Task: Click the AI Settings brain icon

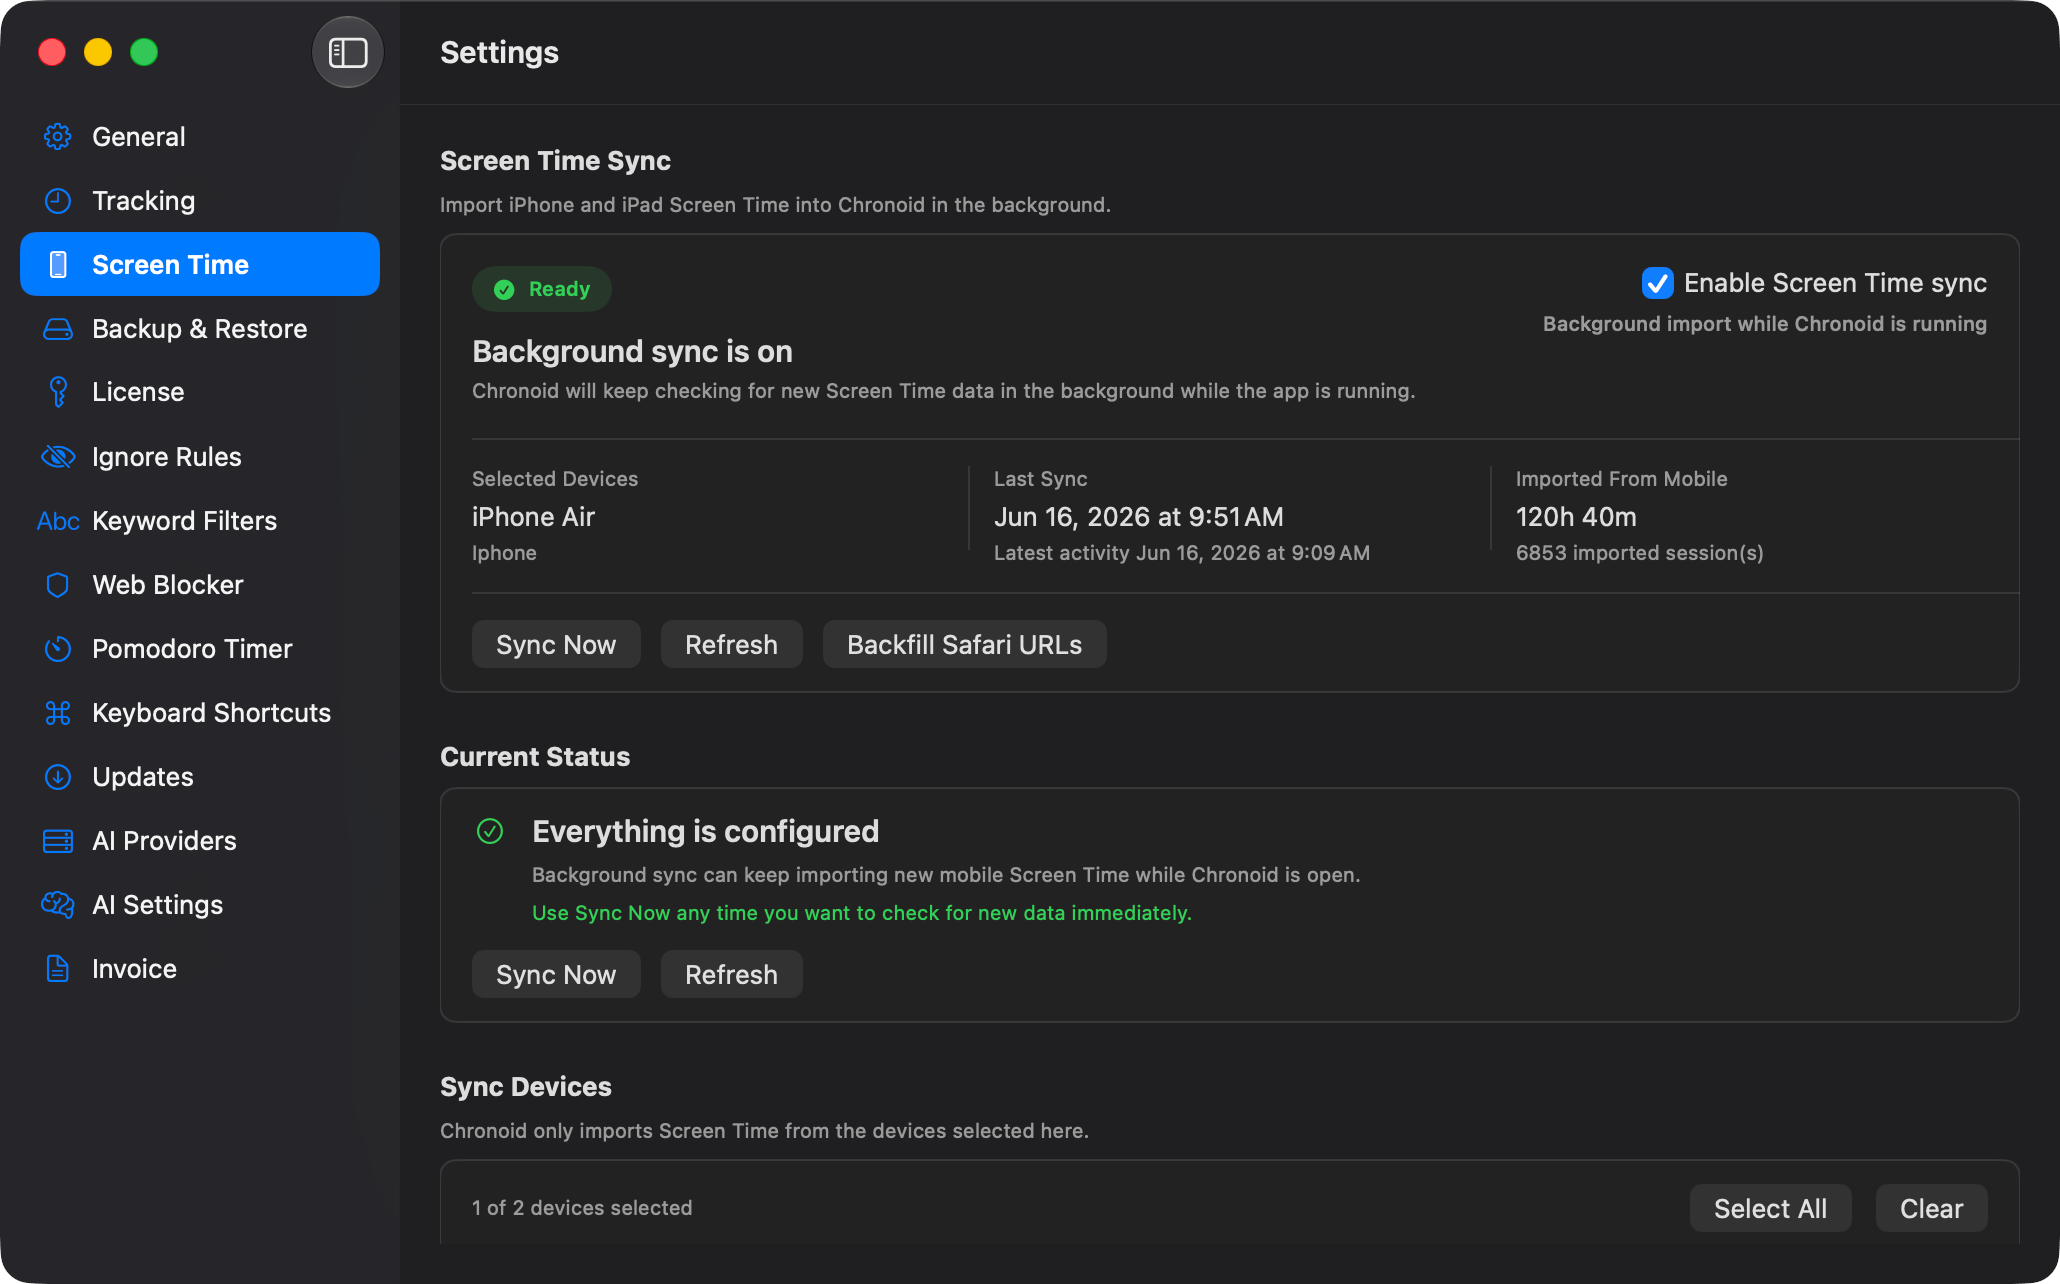Action: coord(58,905)
